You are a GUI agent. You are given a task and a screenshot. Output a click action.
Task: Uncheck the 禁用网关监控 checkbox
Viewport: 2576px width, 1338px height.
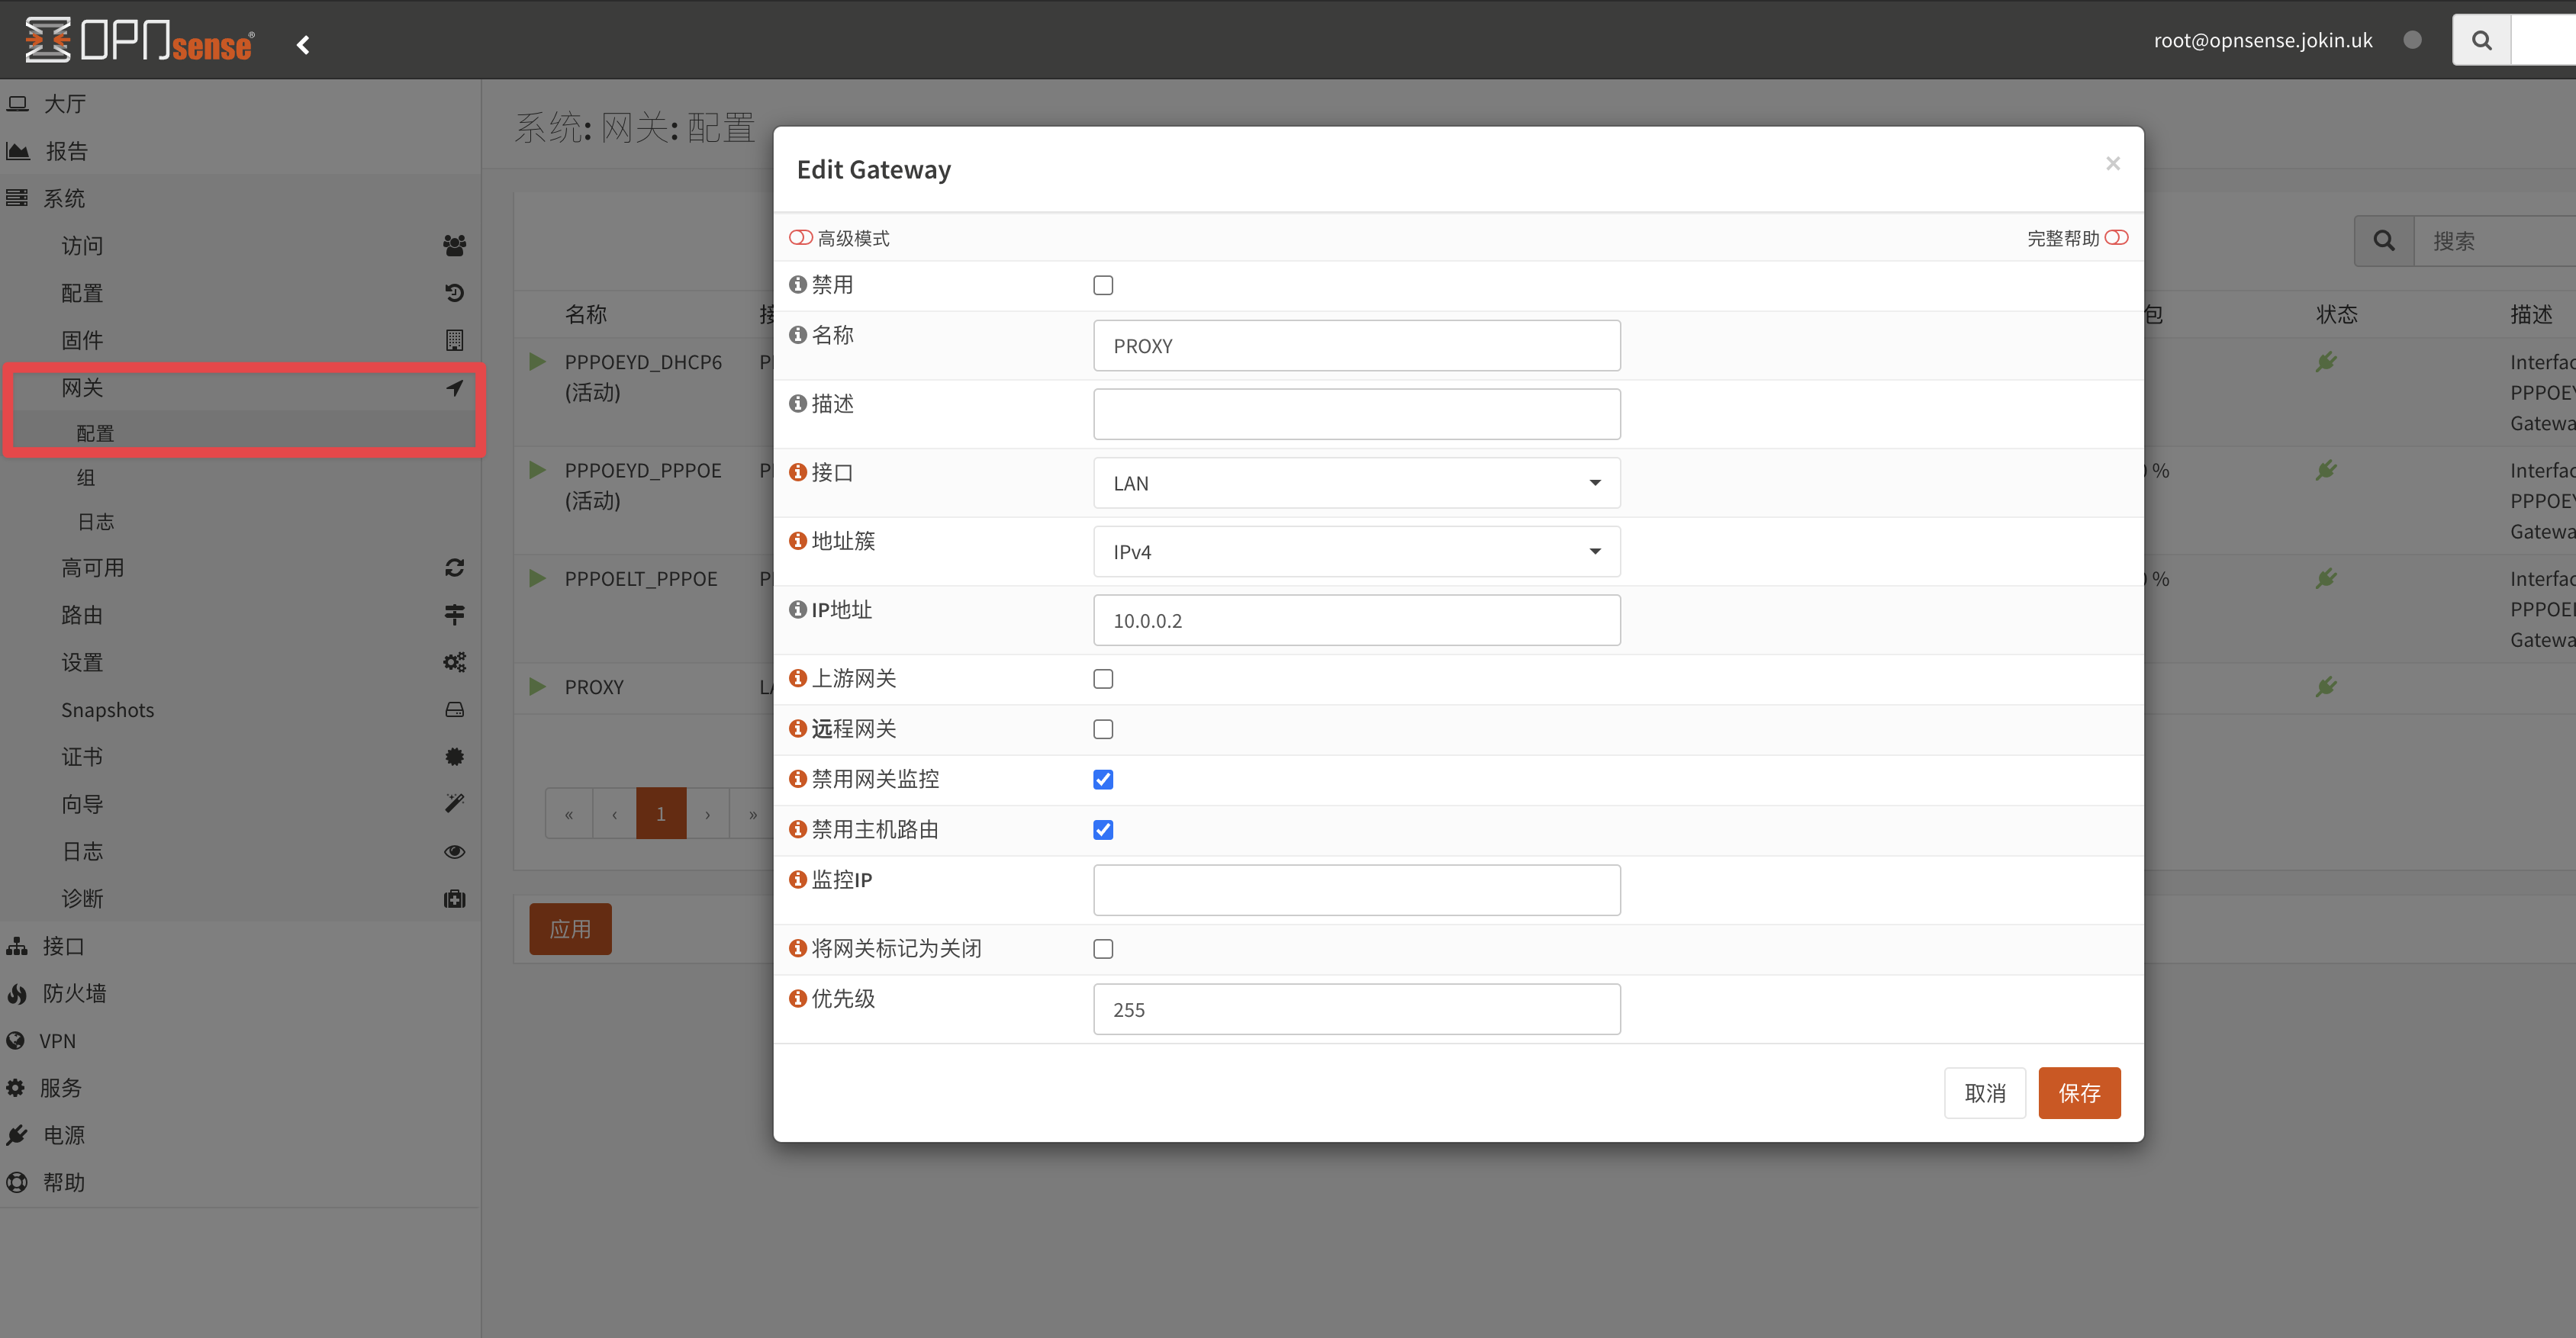1103,779
